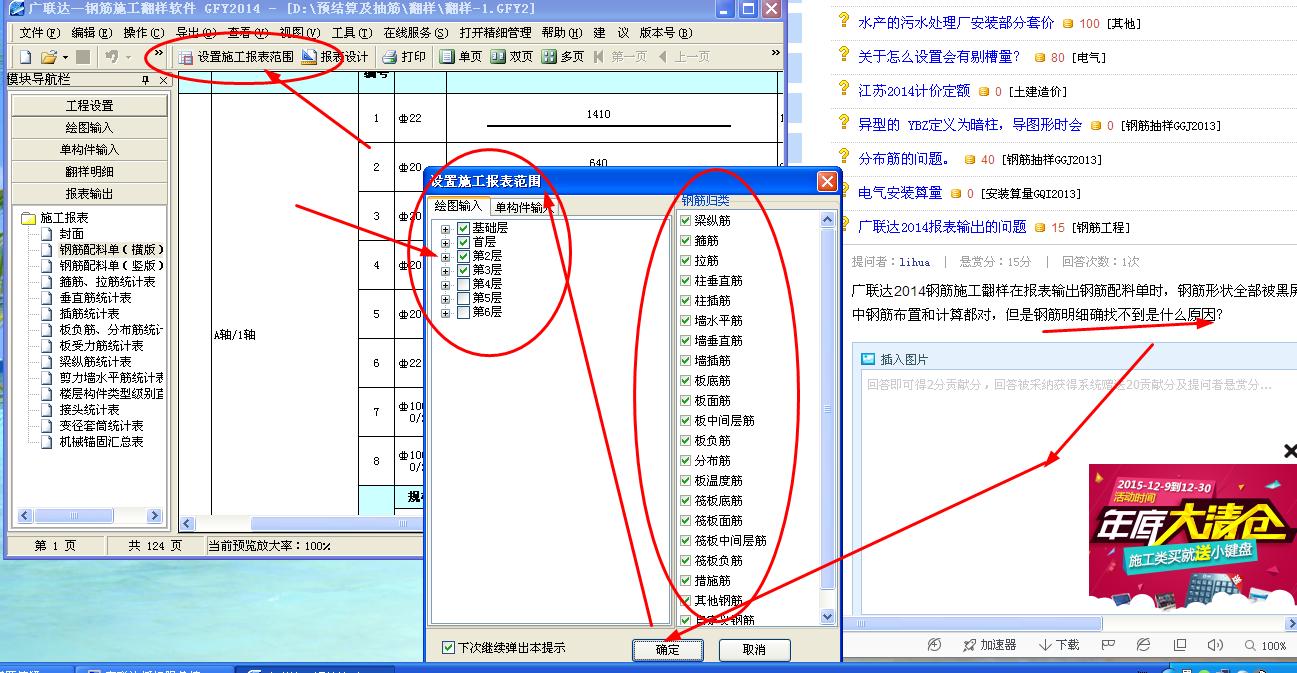1297x673 pixels.
Task: Switch to 多页 multi page view
Action: [563, 57]
